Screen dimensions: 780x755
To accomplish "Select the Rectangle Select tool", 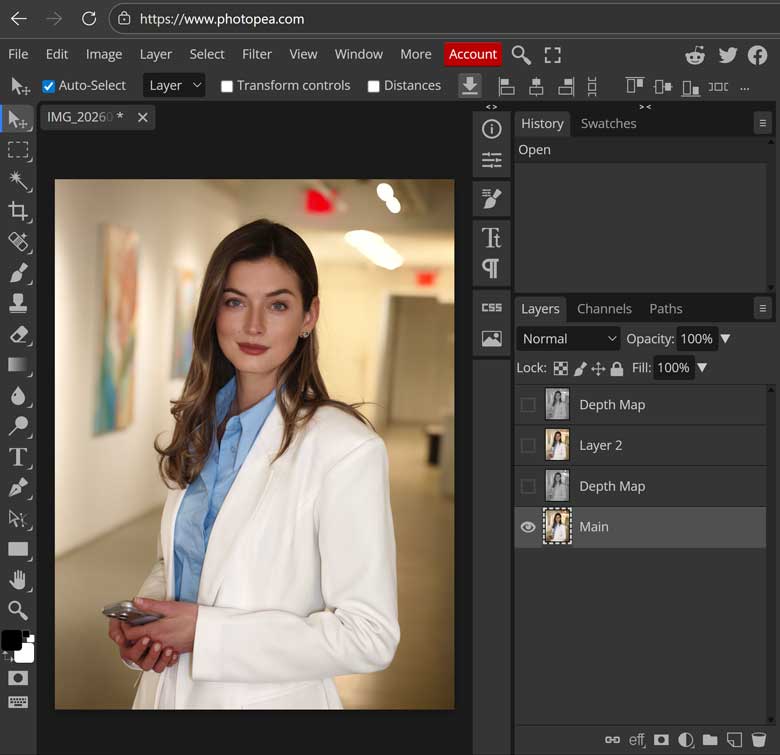I will tap(18, 150).
